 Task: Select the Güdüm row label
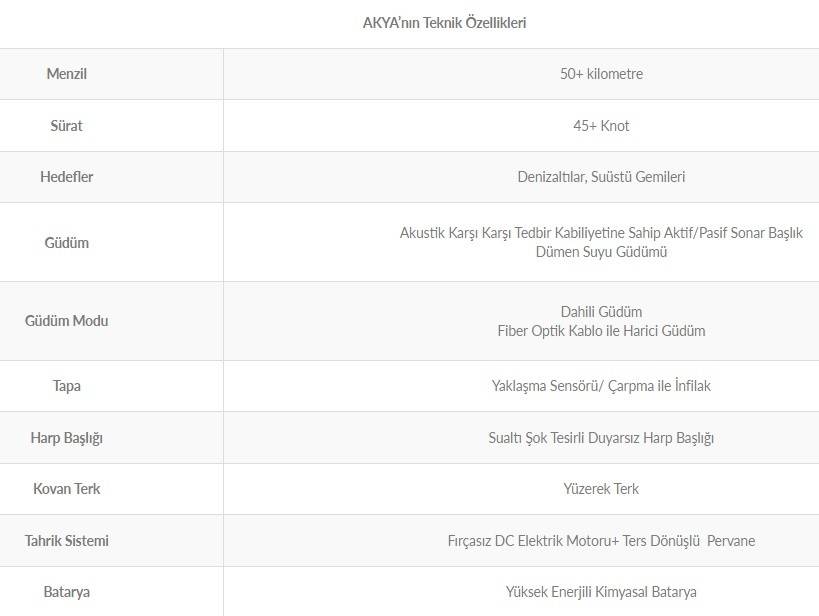pyautogui.click(x=67, y=242)
